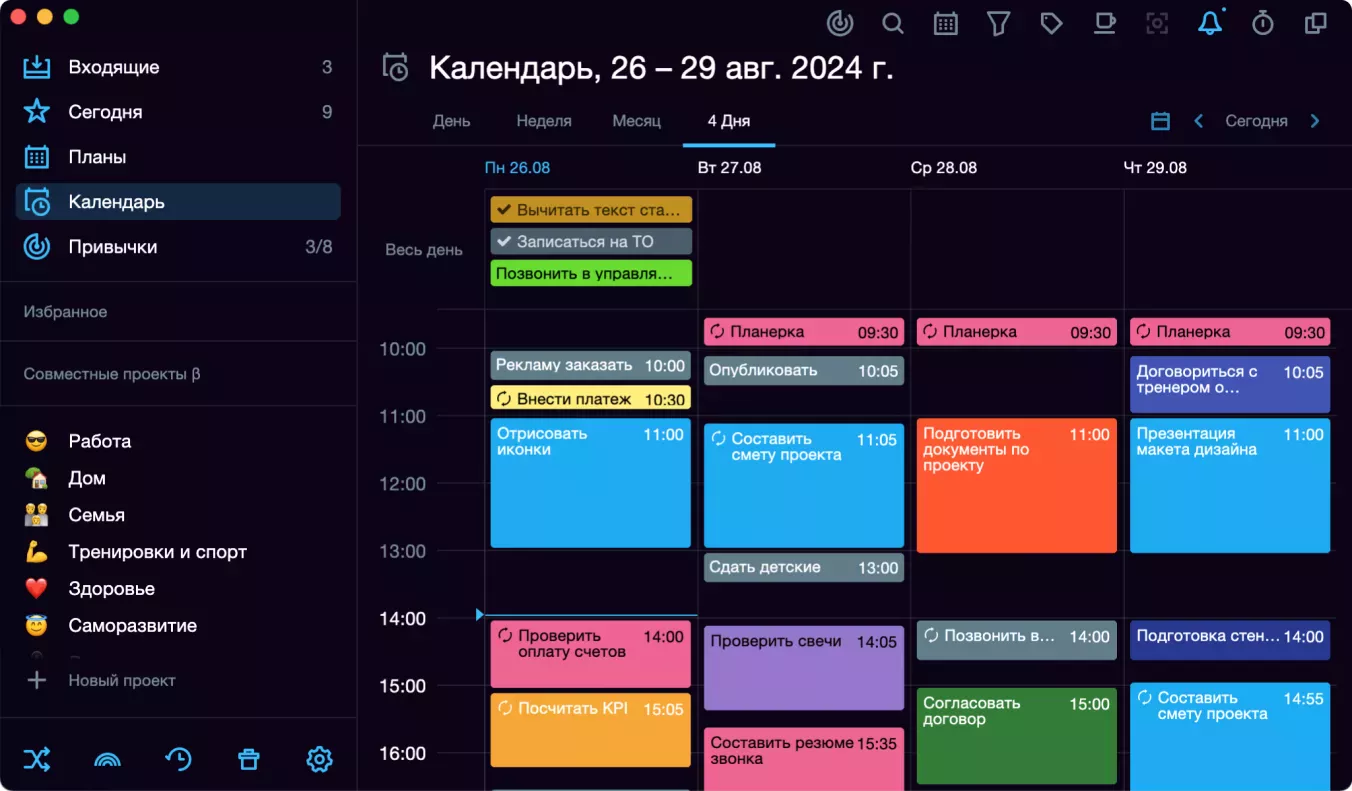Open Tuesday's Составить смету проекта 11:05
Screen dimensions: 1352x791
pyautogui.click(x=804, y=485)
